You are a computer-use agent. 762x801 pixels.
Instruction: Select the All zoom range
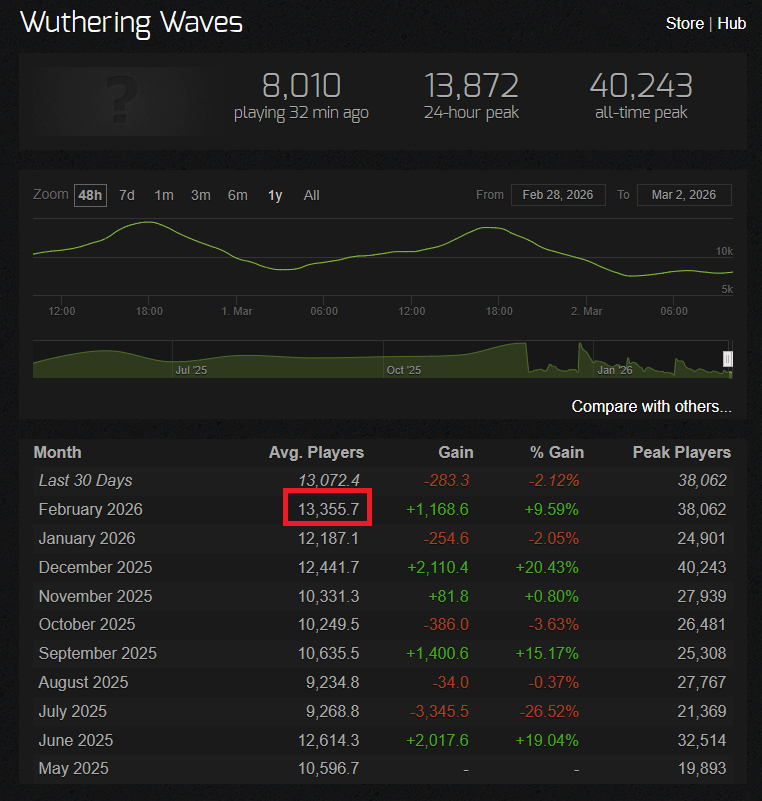click(x=312, y=195)
